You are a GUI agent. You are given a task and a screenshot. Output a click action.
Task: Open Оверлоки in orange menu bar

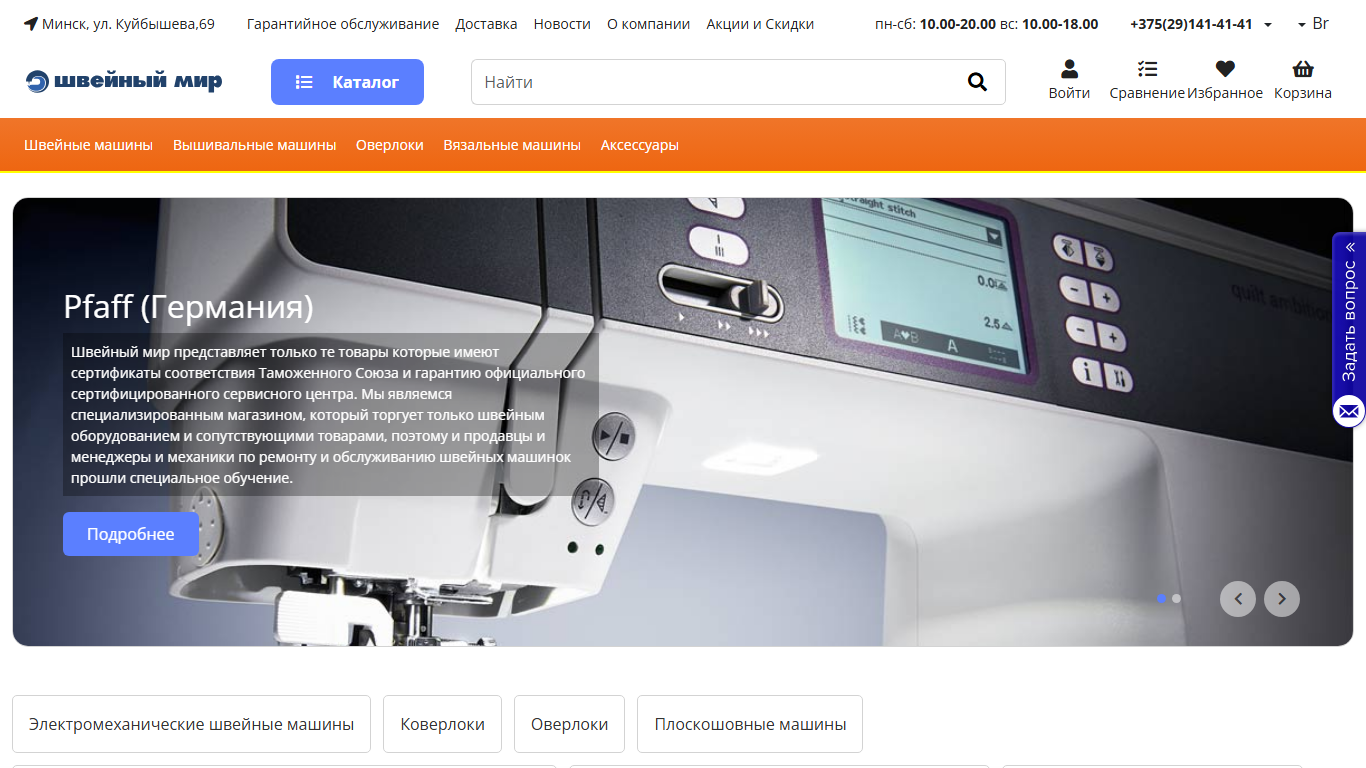(x=390, y=145)
